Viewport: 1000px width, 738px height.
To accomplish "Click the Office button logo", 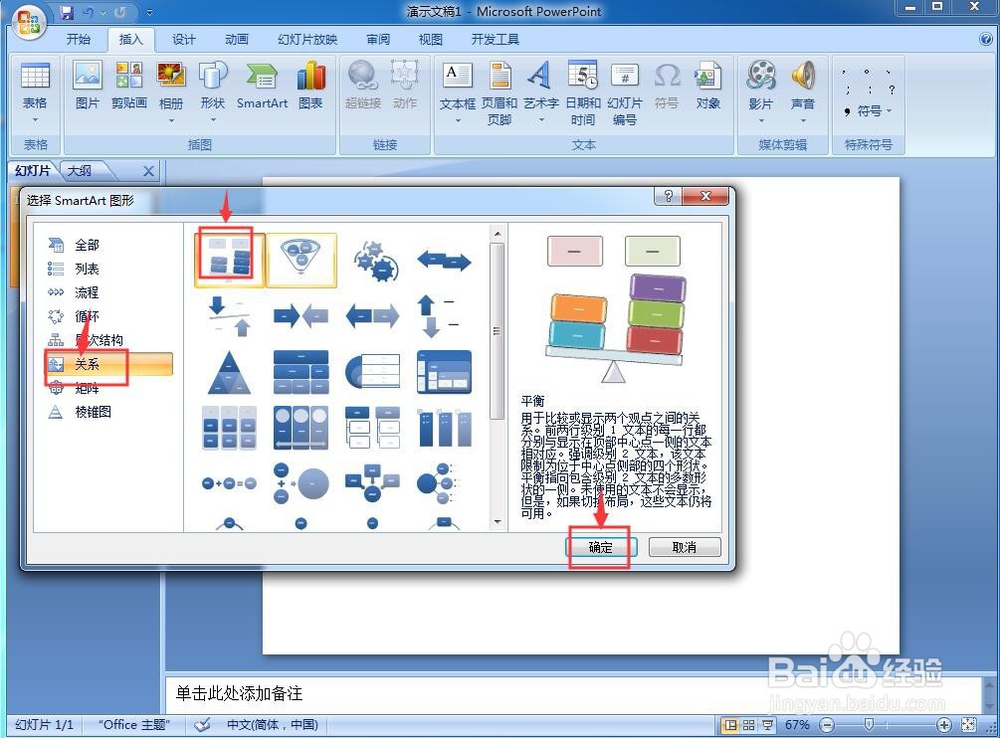I will pyautogui.click(x=29, y=22).
